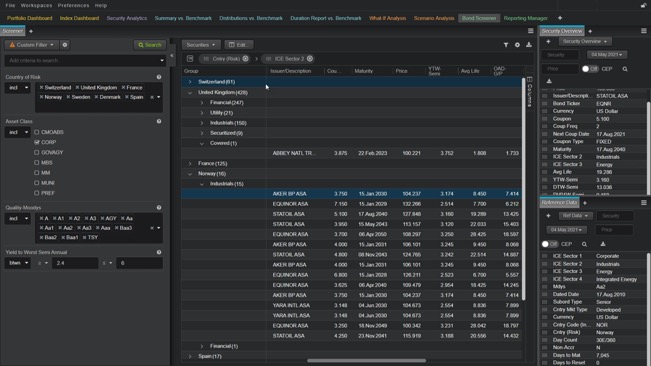Open the 04 May 2021 date in Security Overview
Image resolution: width=651 pixels, height=366 pixels.
click(606, 55)
